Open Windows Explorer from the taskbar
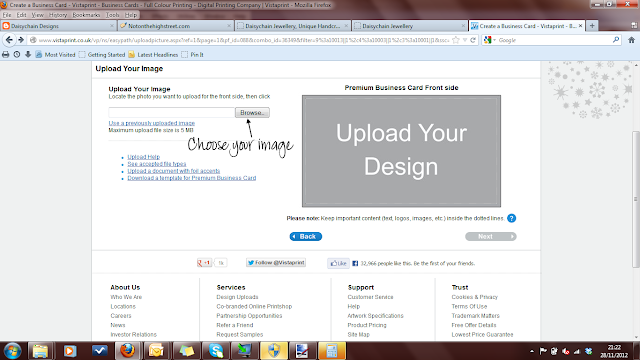 40,351
